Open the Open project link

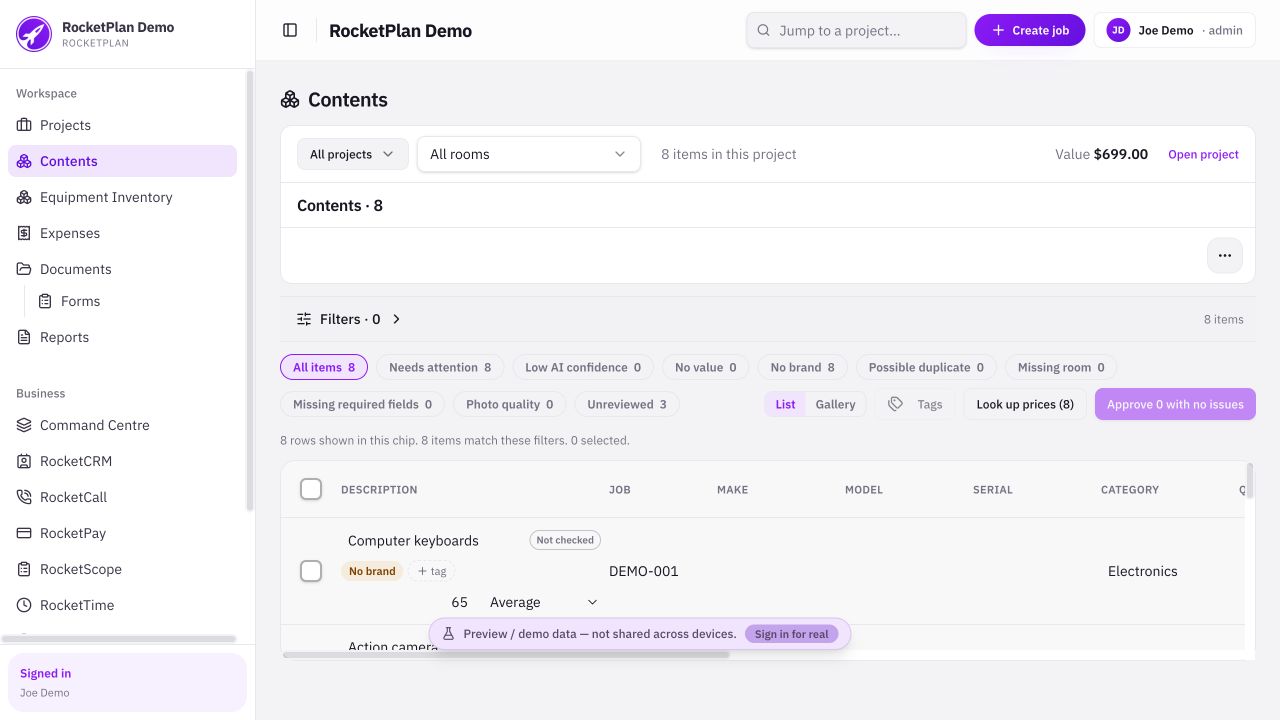(x=1203, y=154)
